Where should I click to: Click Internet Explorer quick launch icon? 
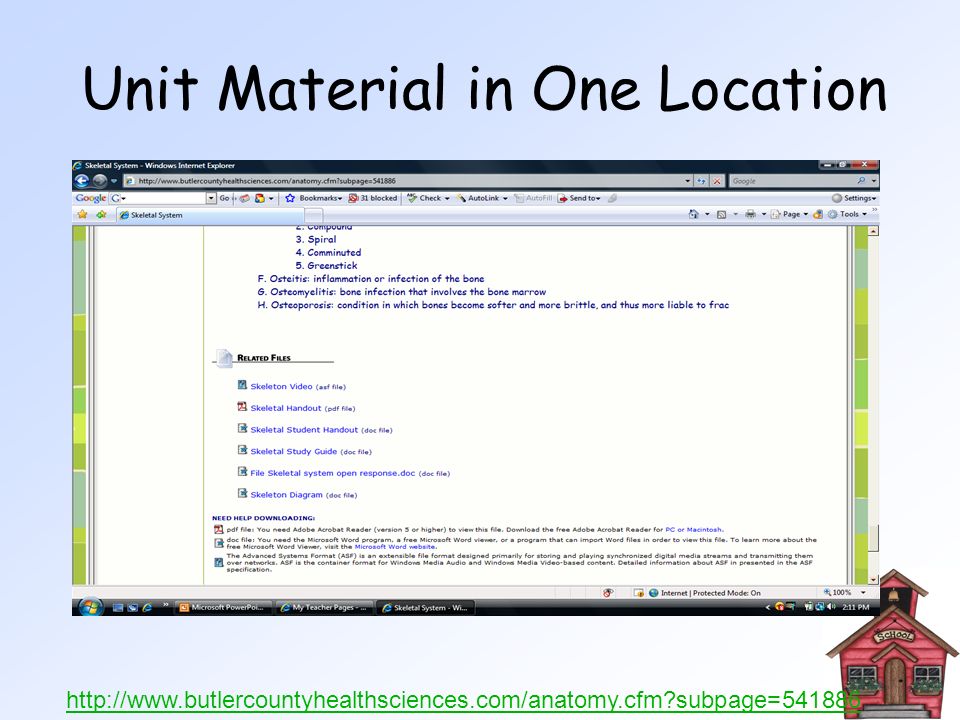(x=148, y=607)
